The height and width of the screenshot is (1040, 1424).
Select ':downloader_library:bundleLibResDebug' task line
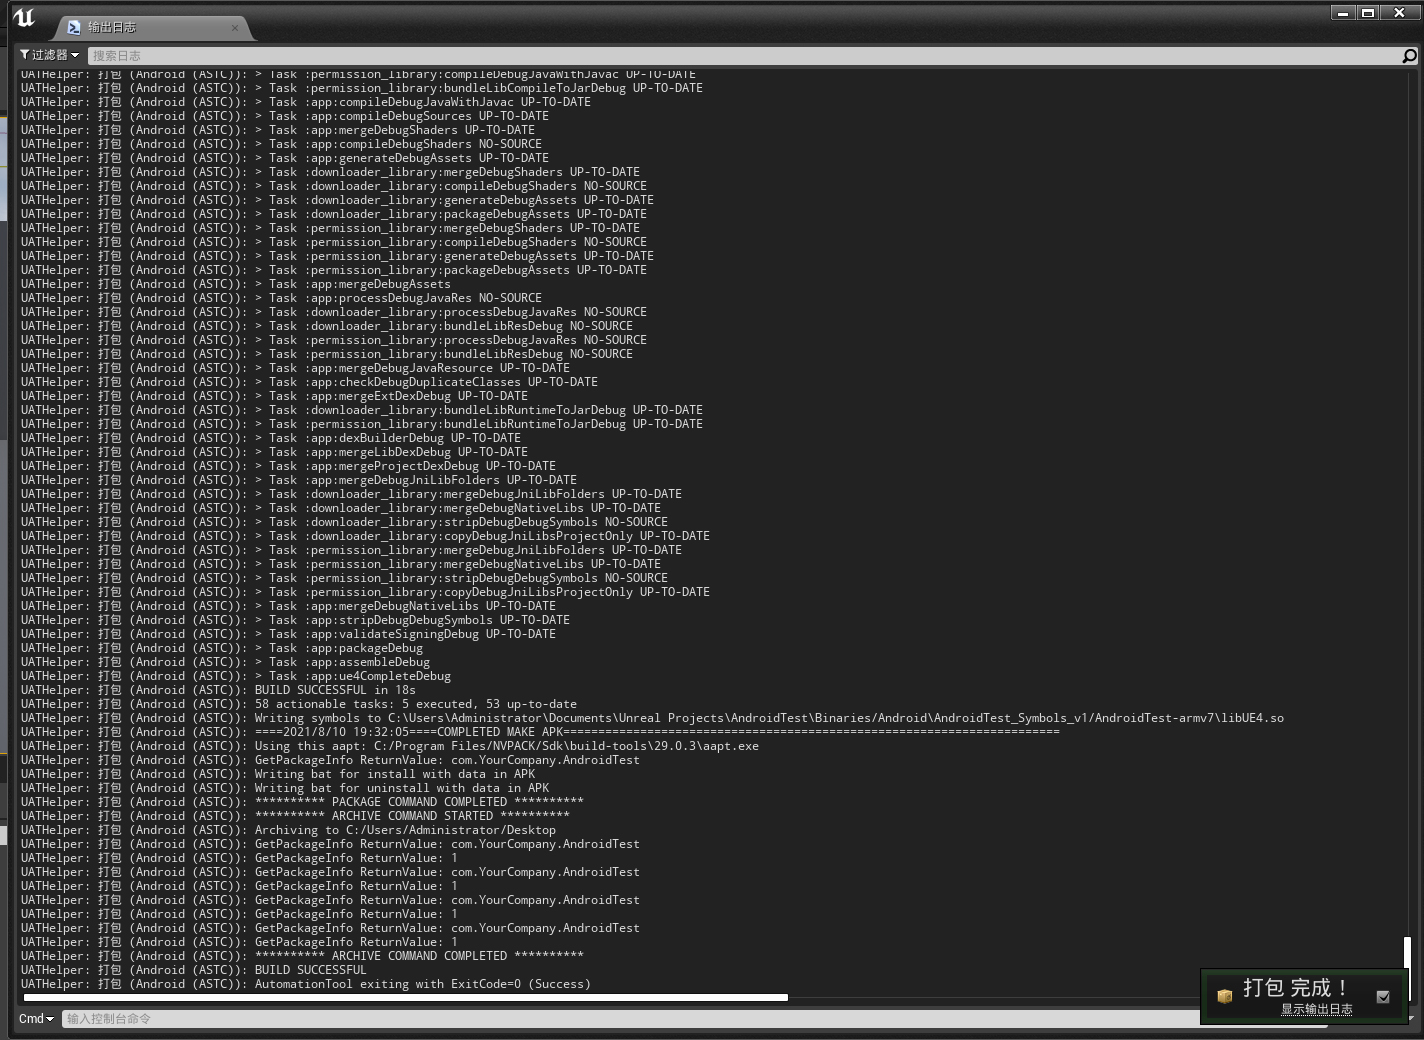[x=327, y=326]
